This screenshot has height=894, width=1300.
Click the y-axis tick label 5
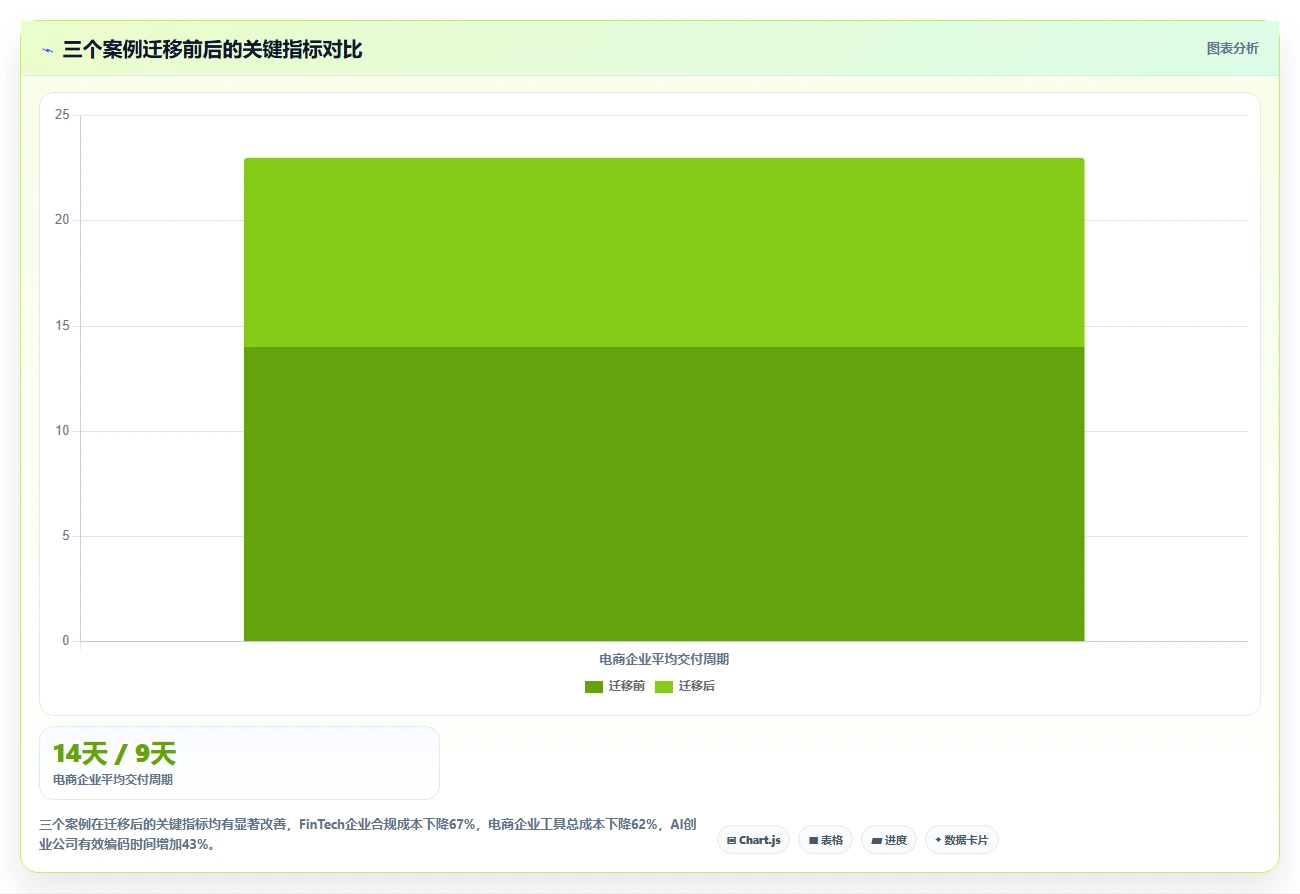[x=66, y=536]
